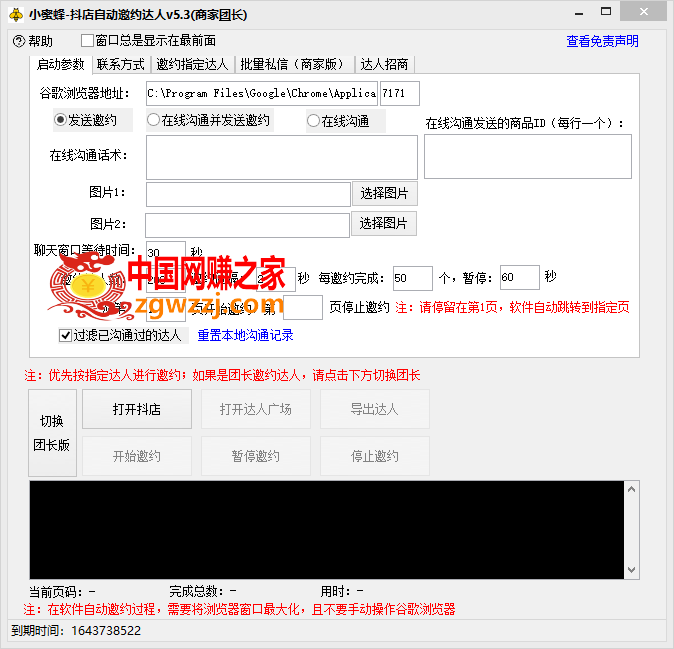Click the 每邀约完成 field showing 50

(413, 278)
